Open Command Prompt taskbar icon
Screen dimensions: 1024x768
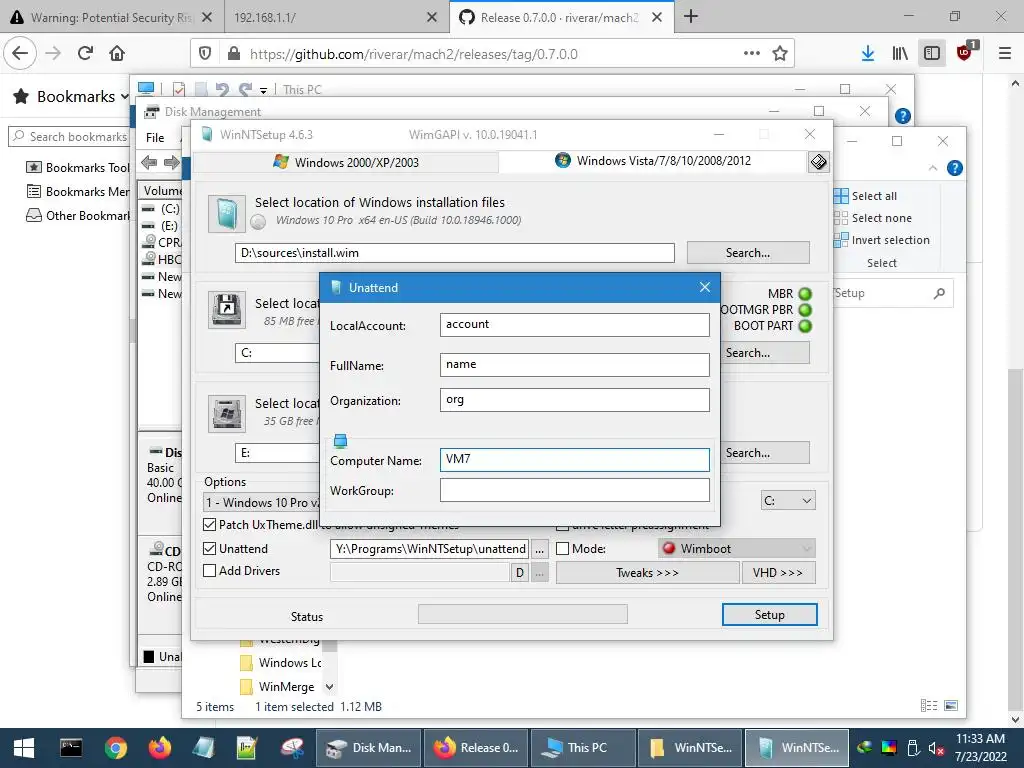pyautogui.click(x=71, y=748)
